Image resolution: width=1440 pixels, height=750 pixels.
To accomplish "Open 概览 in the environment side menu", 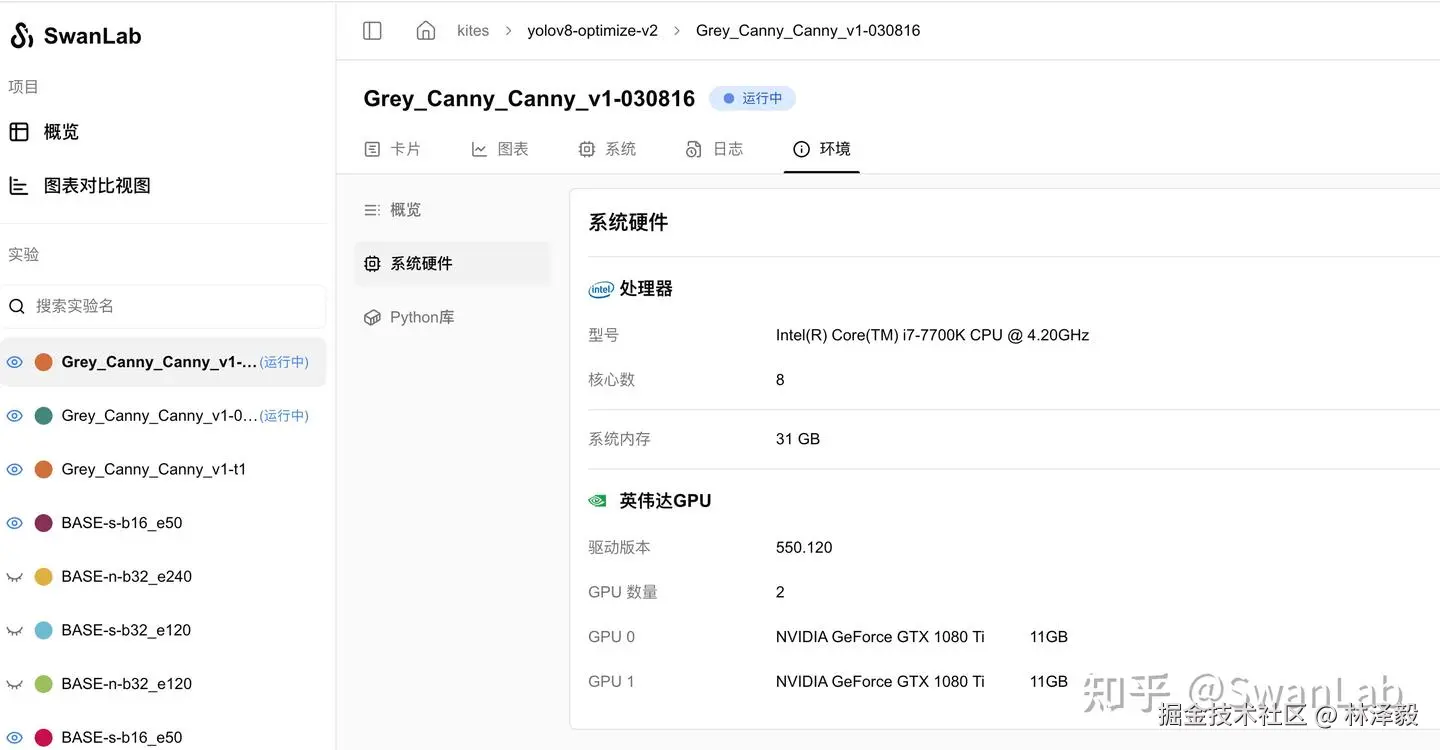I will point(452,210).
